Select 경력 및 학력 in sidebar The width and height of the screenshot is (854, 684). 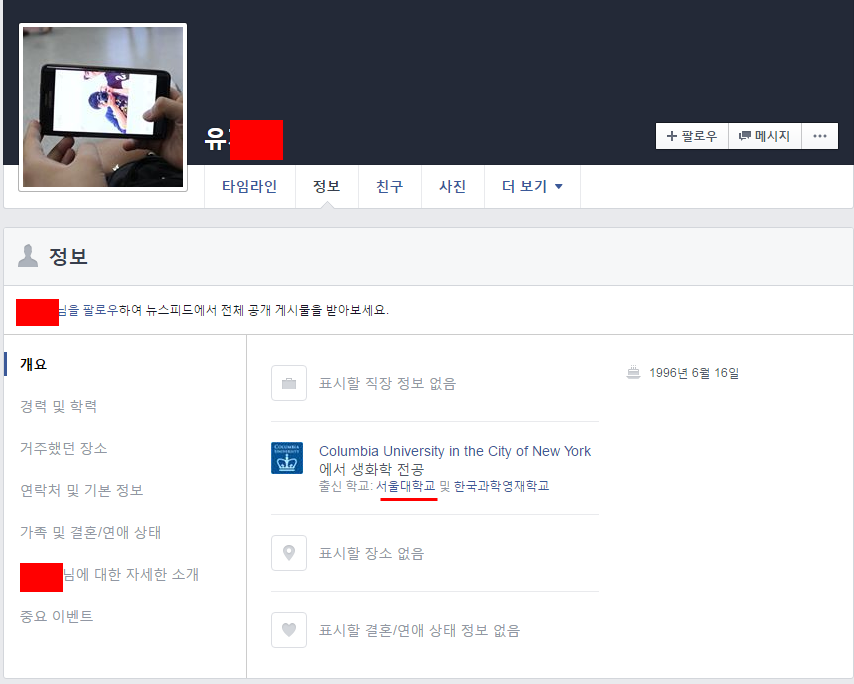[x=59, y=406]
